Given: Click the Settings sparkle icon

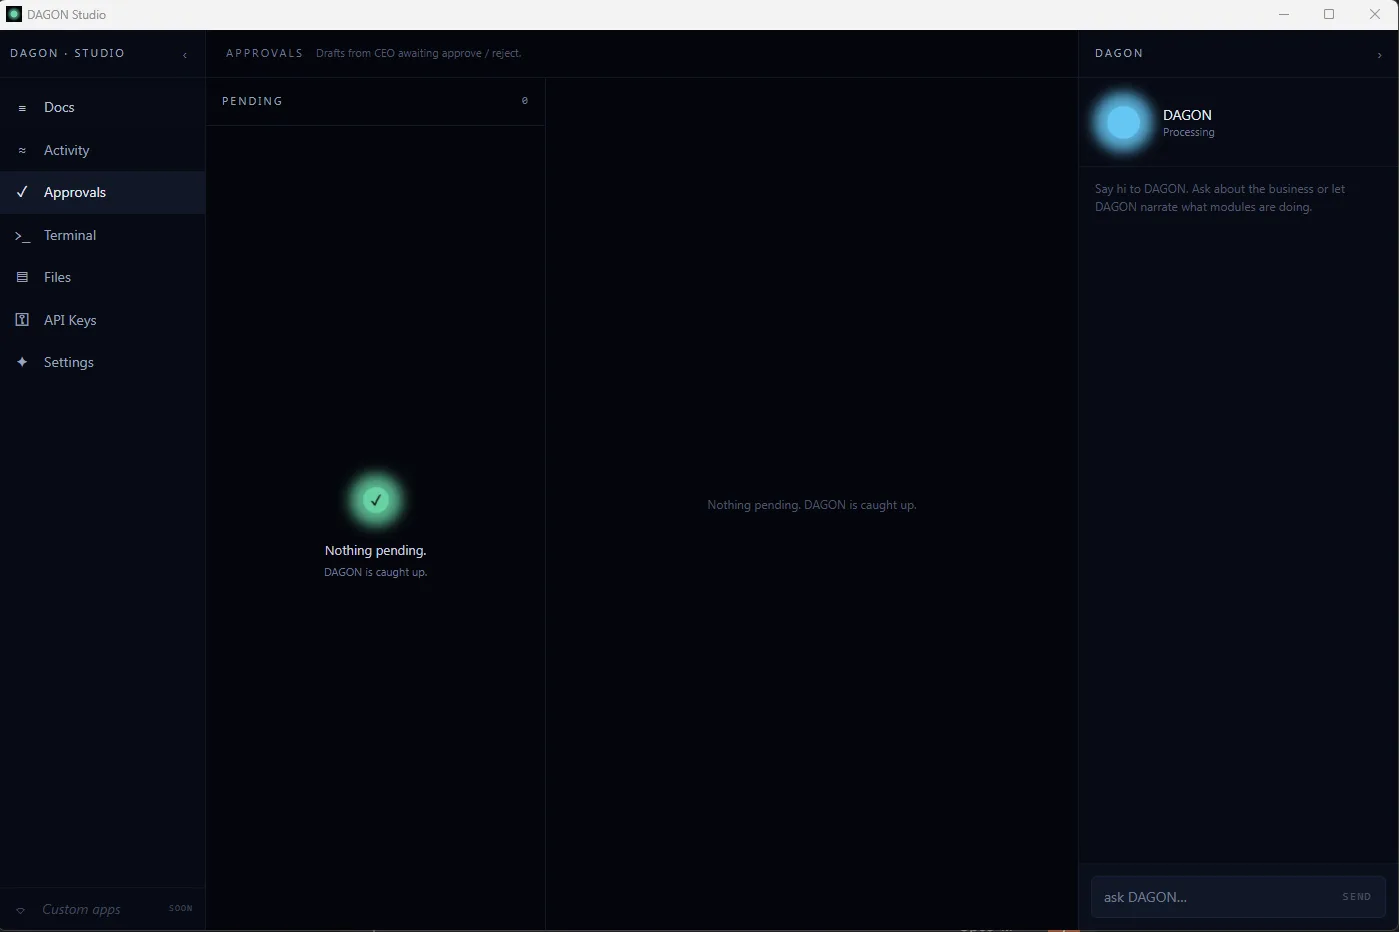Looking at the screenshot, I should coord(22,362).
